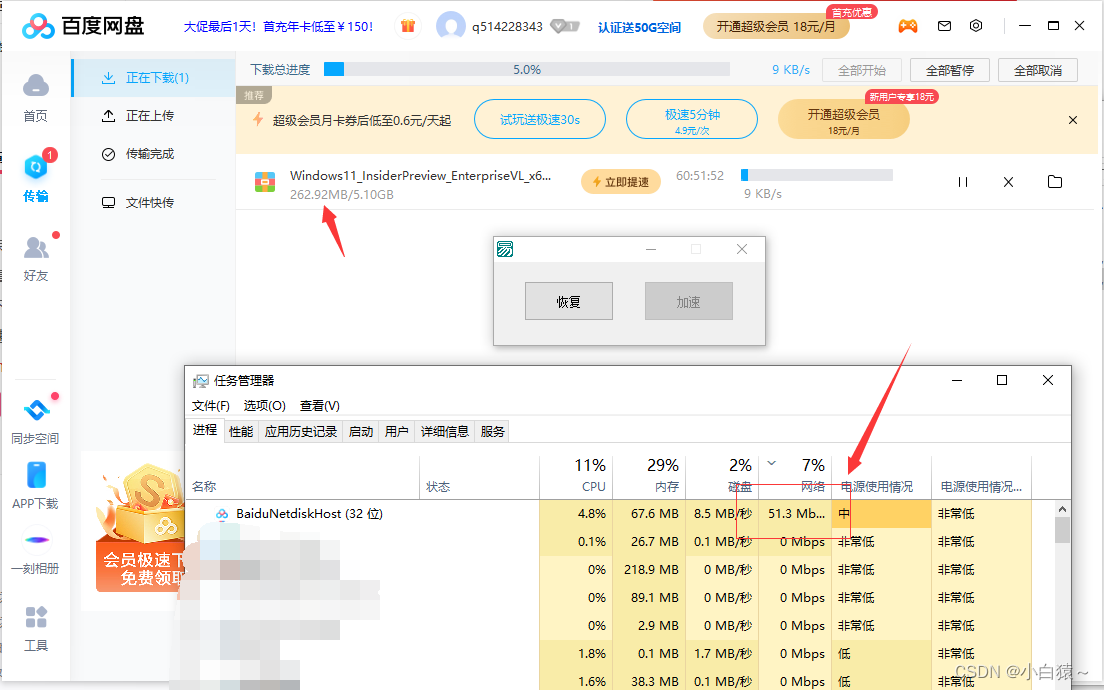Screen dimensions: 1104x690
Task: Click the Windows11 file progress bar
Action: point(817,175)
